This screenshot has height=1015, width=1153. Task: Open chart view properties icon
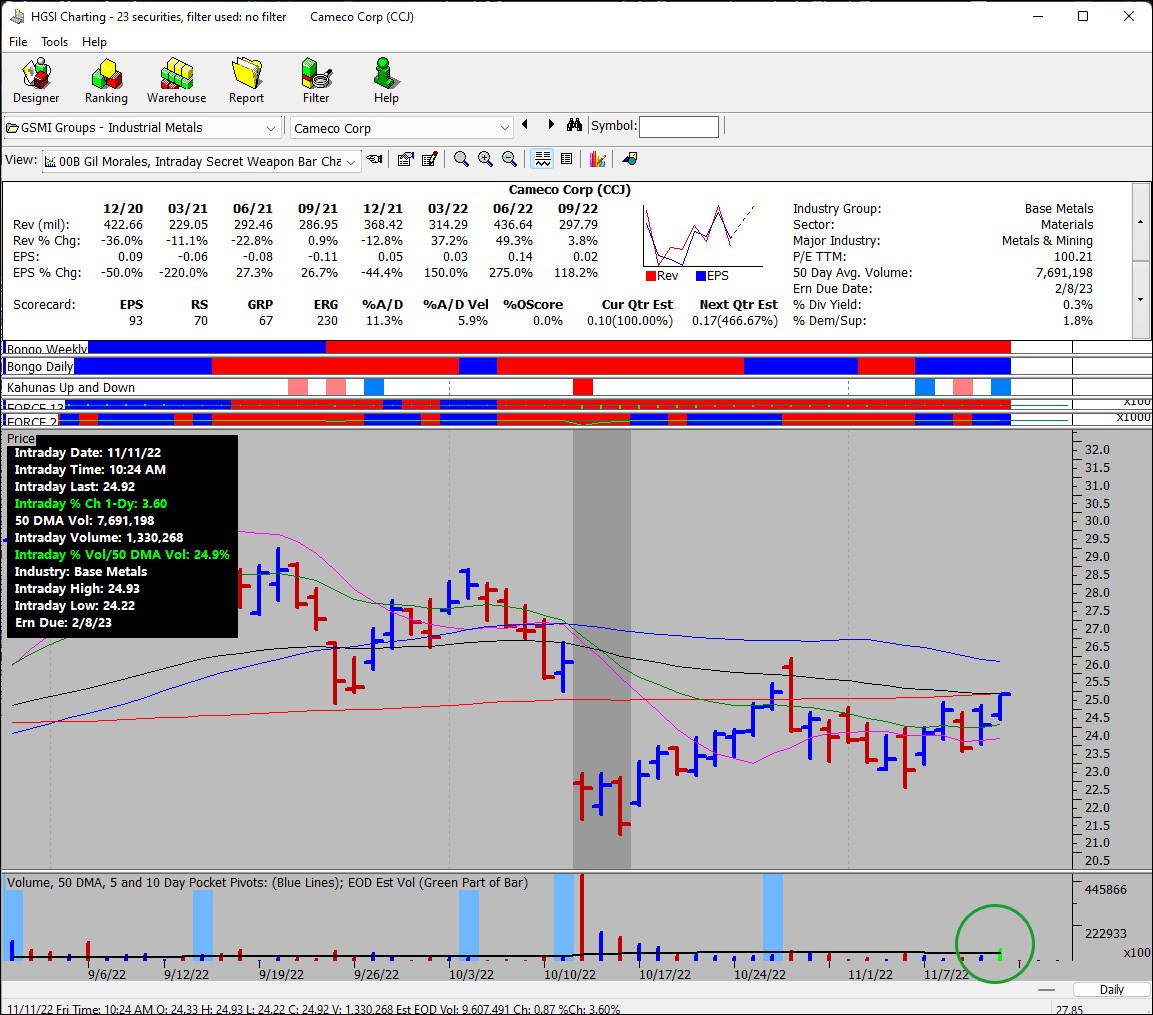click(405, 159)
